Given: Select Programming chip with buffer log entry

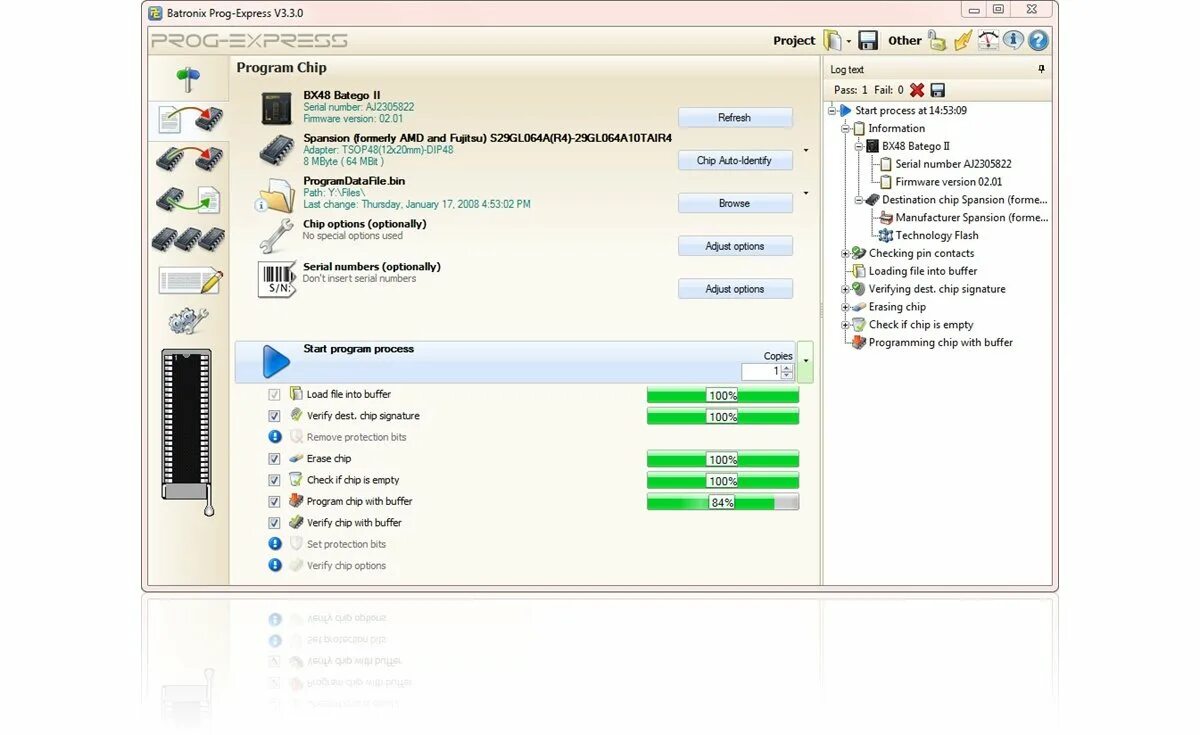Looking at the screenshot, I should 940,343.
